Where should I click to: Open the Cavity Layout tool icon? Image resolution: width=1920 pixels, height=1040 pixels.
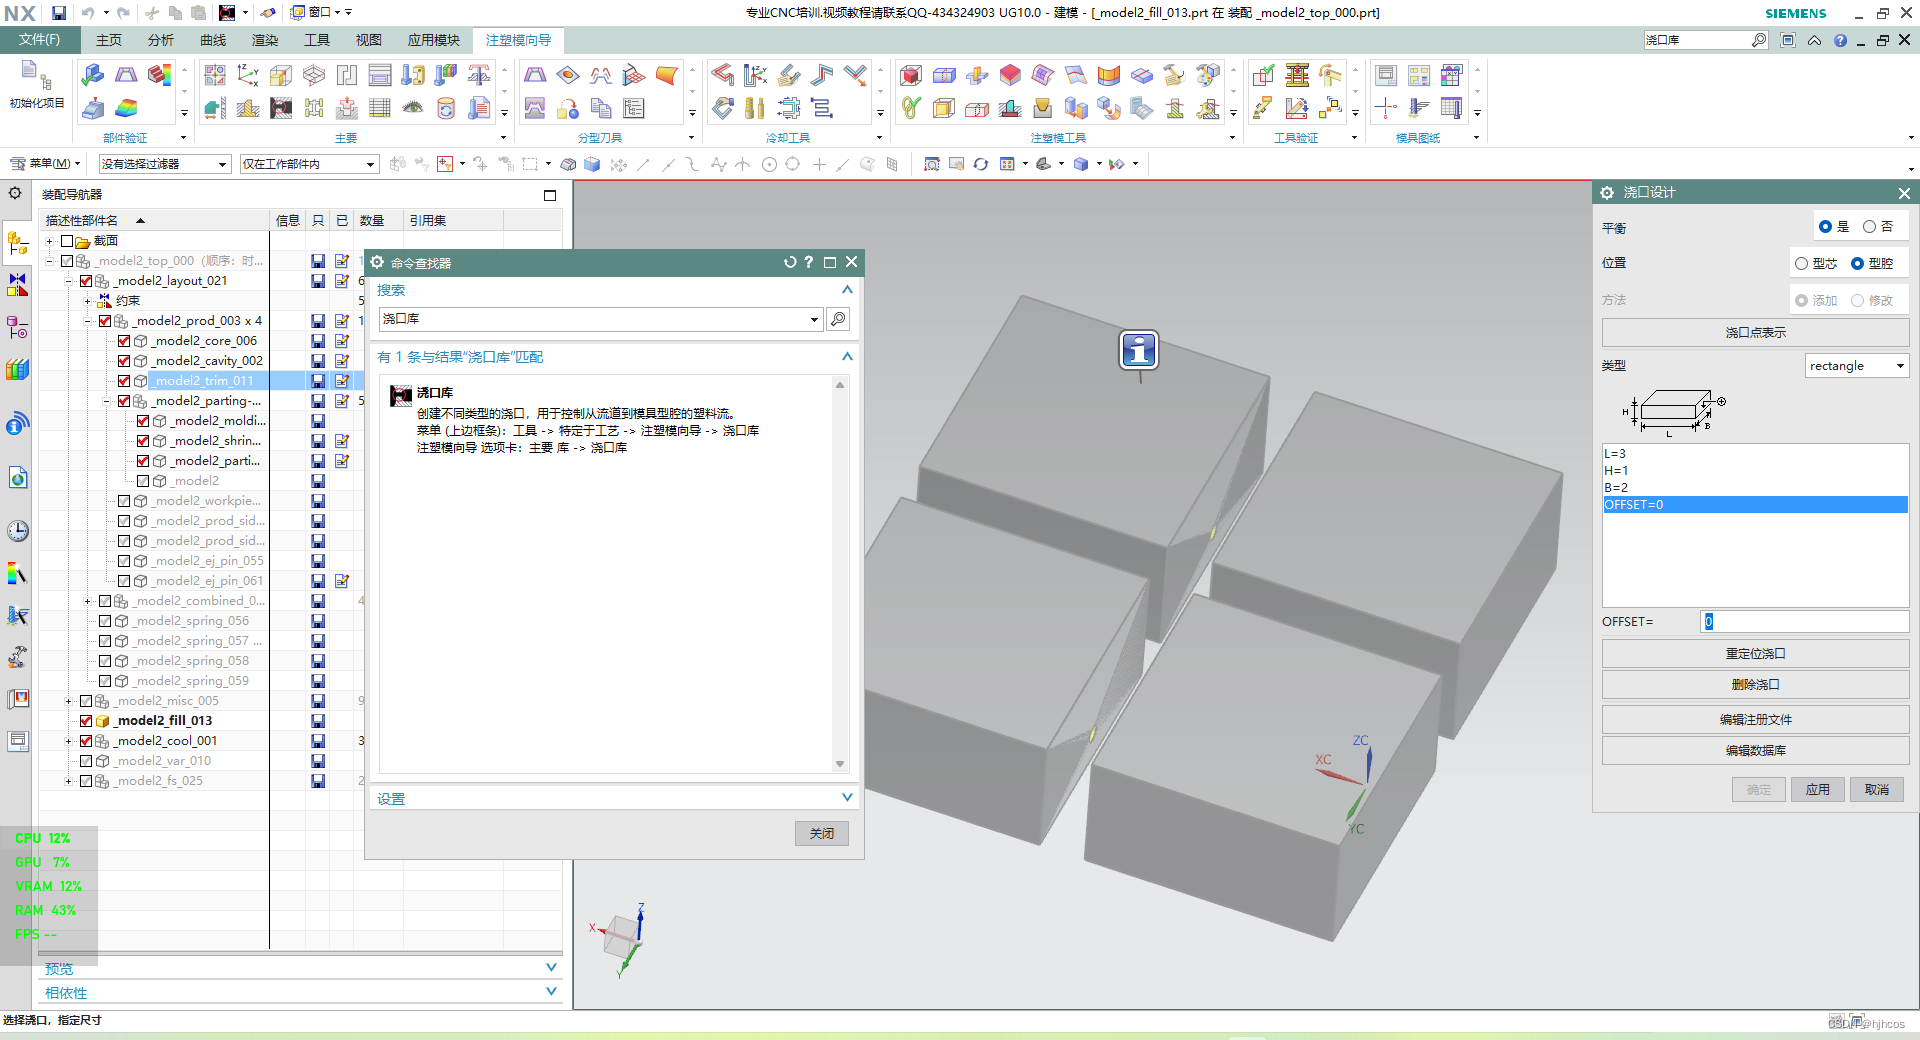tap(314, 75)
